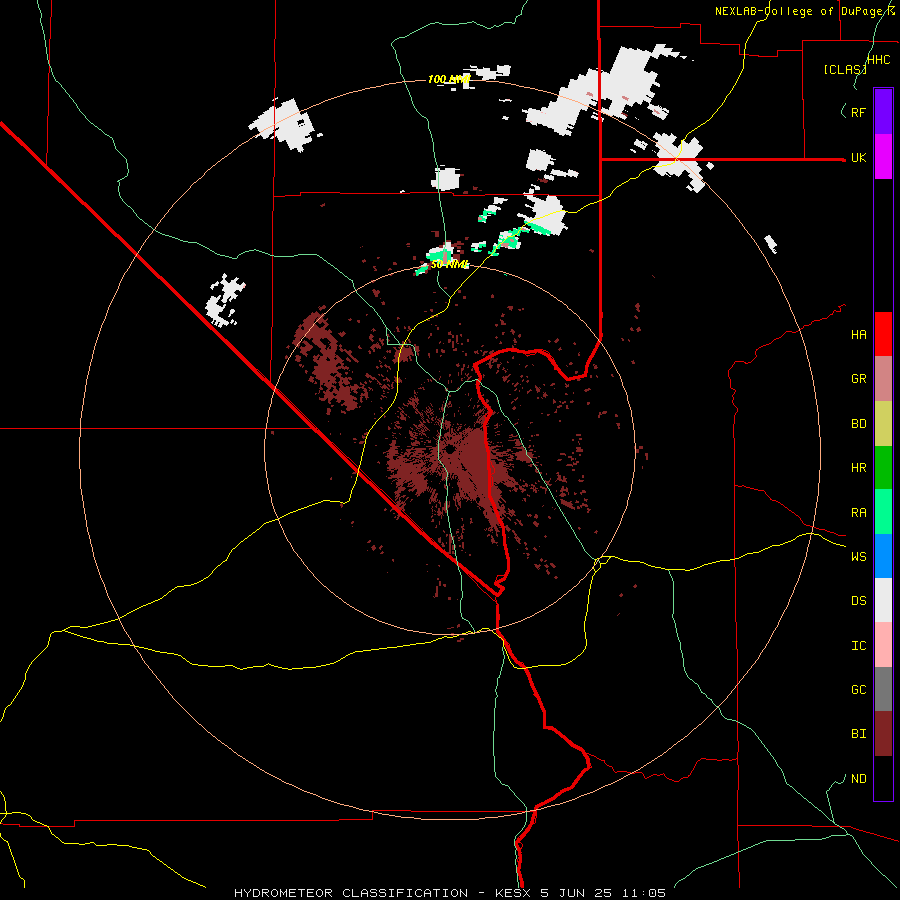Viewport: 900px width, 900px height.
Task: Click the DS legend label
Action: tap(858, 601)
